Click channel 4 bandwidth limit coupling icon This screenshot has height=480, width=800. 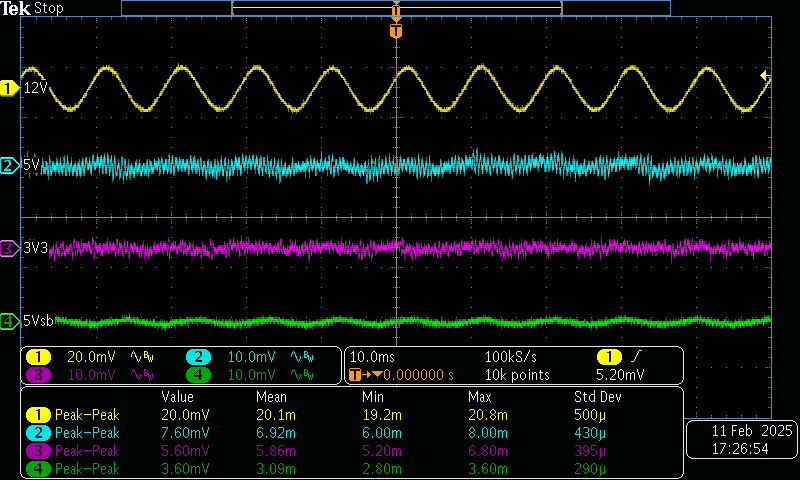click(x=302, y=375)
